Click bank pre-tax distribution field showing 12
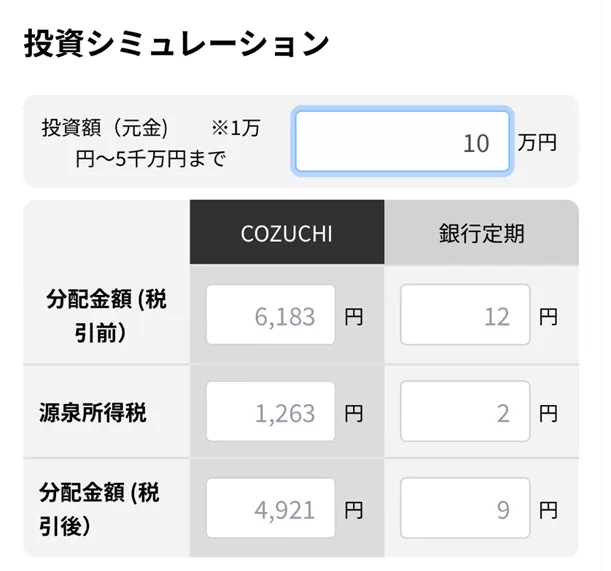The height and width of the screenshot is (571, 611). 465,316
